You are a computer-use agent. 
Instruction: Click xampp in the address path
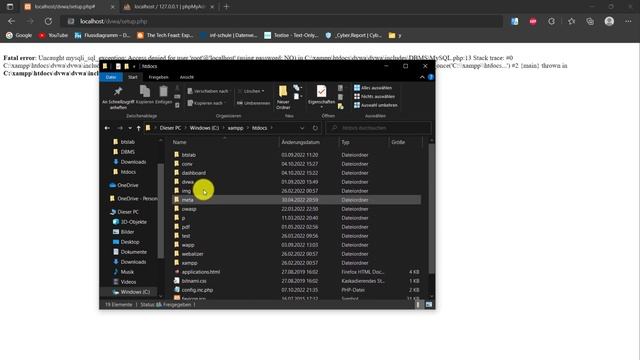coord(236,128)
